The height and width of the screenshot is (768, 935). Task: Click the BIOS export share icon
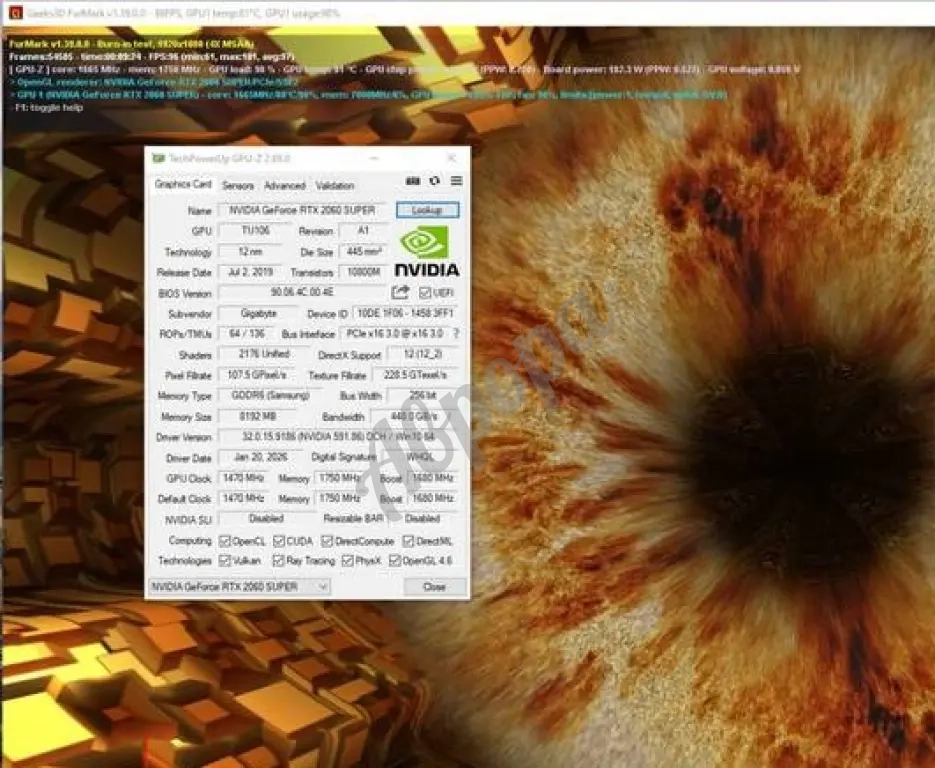[400, 292]
